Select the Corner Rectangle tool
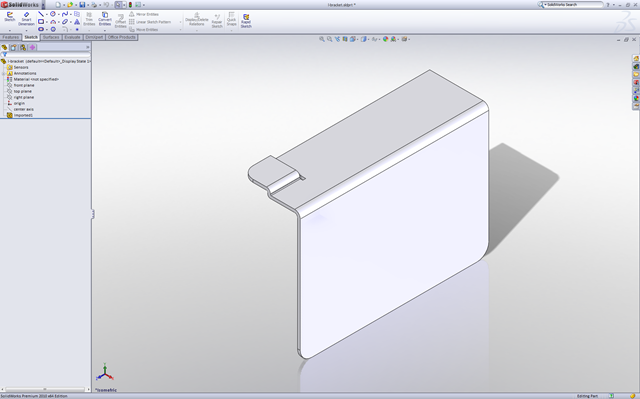The height and width of the screenshot is (399, 640). point(41,22)
